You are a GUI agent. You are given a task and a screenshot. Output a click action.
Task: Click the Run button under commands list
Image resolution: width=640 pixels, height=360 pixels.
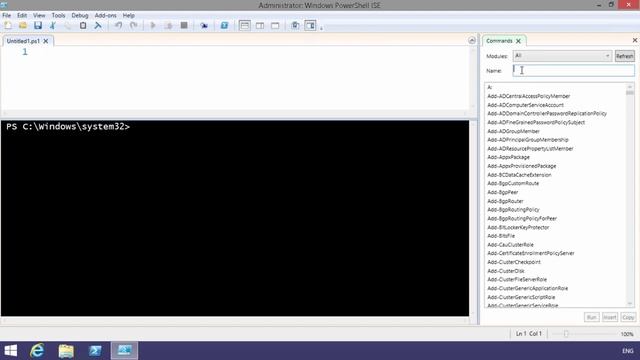click(591, 317)
